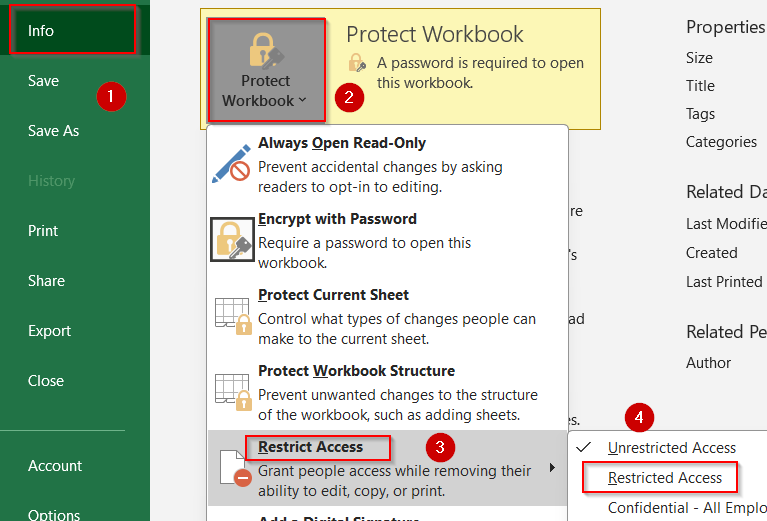Click the document minus icon for Restrict Access
Image resolution: width=767 pixels, height=521 pixels.
235,469
